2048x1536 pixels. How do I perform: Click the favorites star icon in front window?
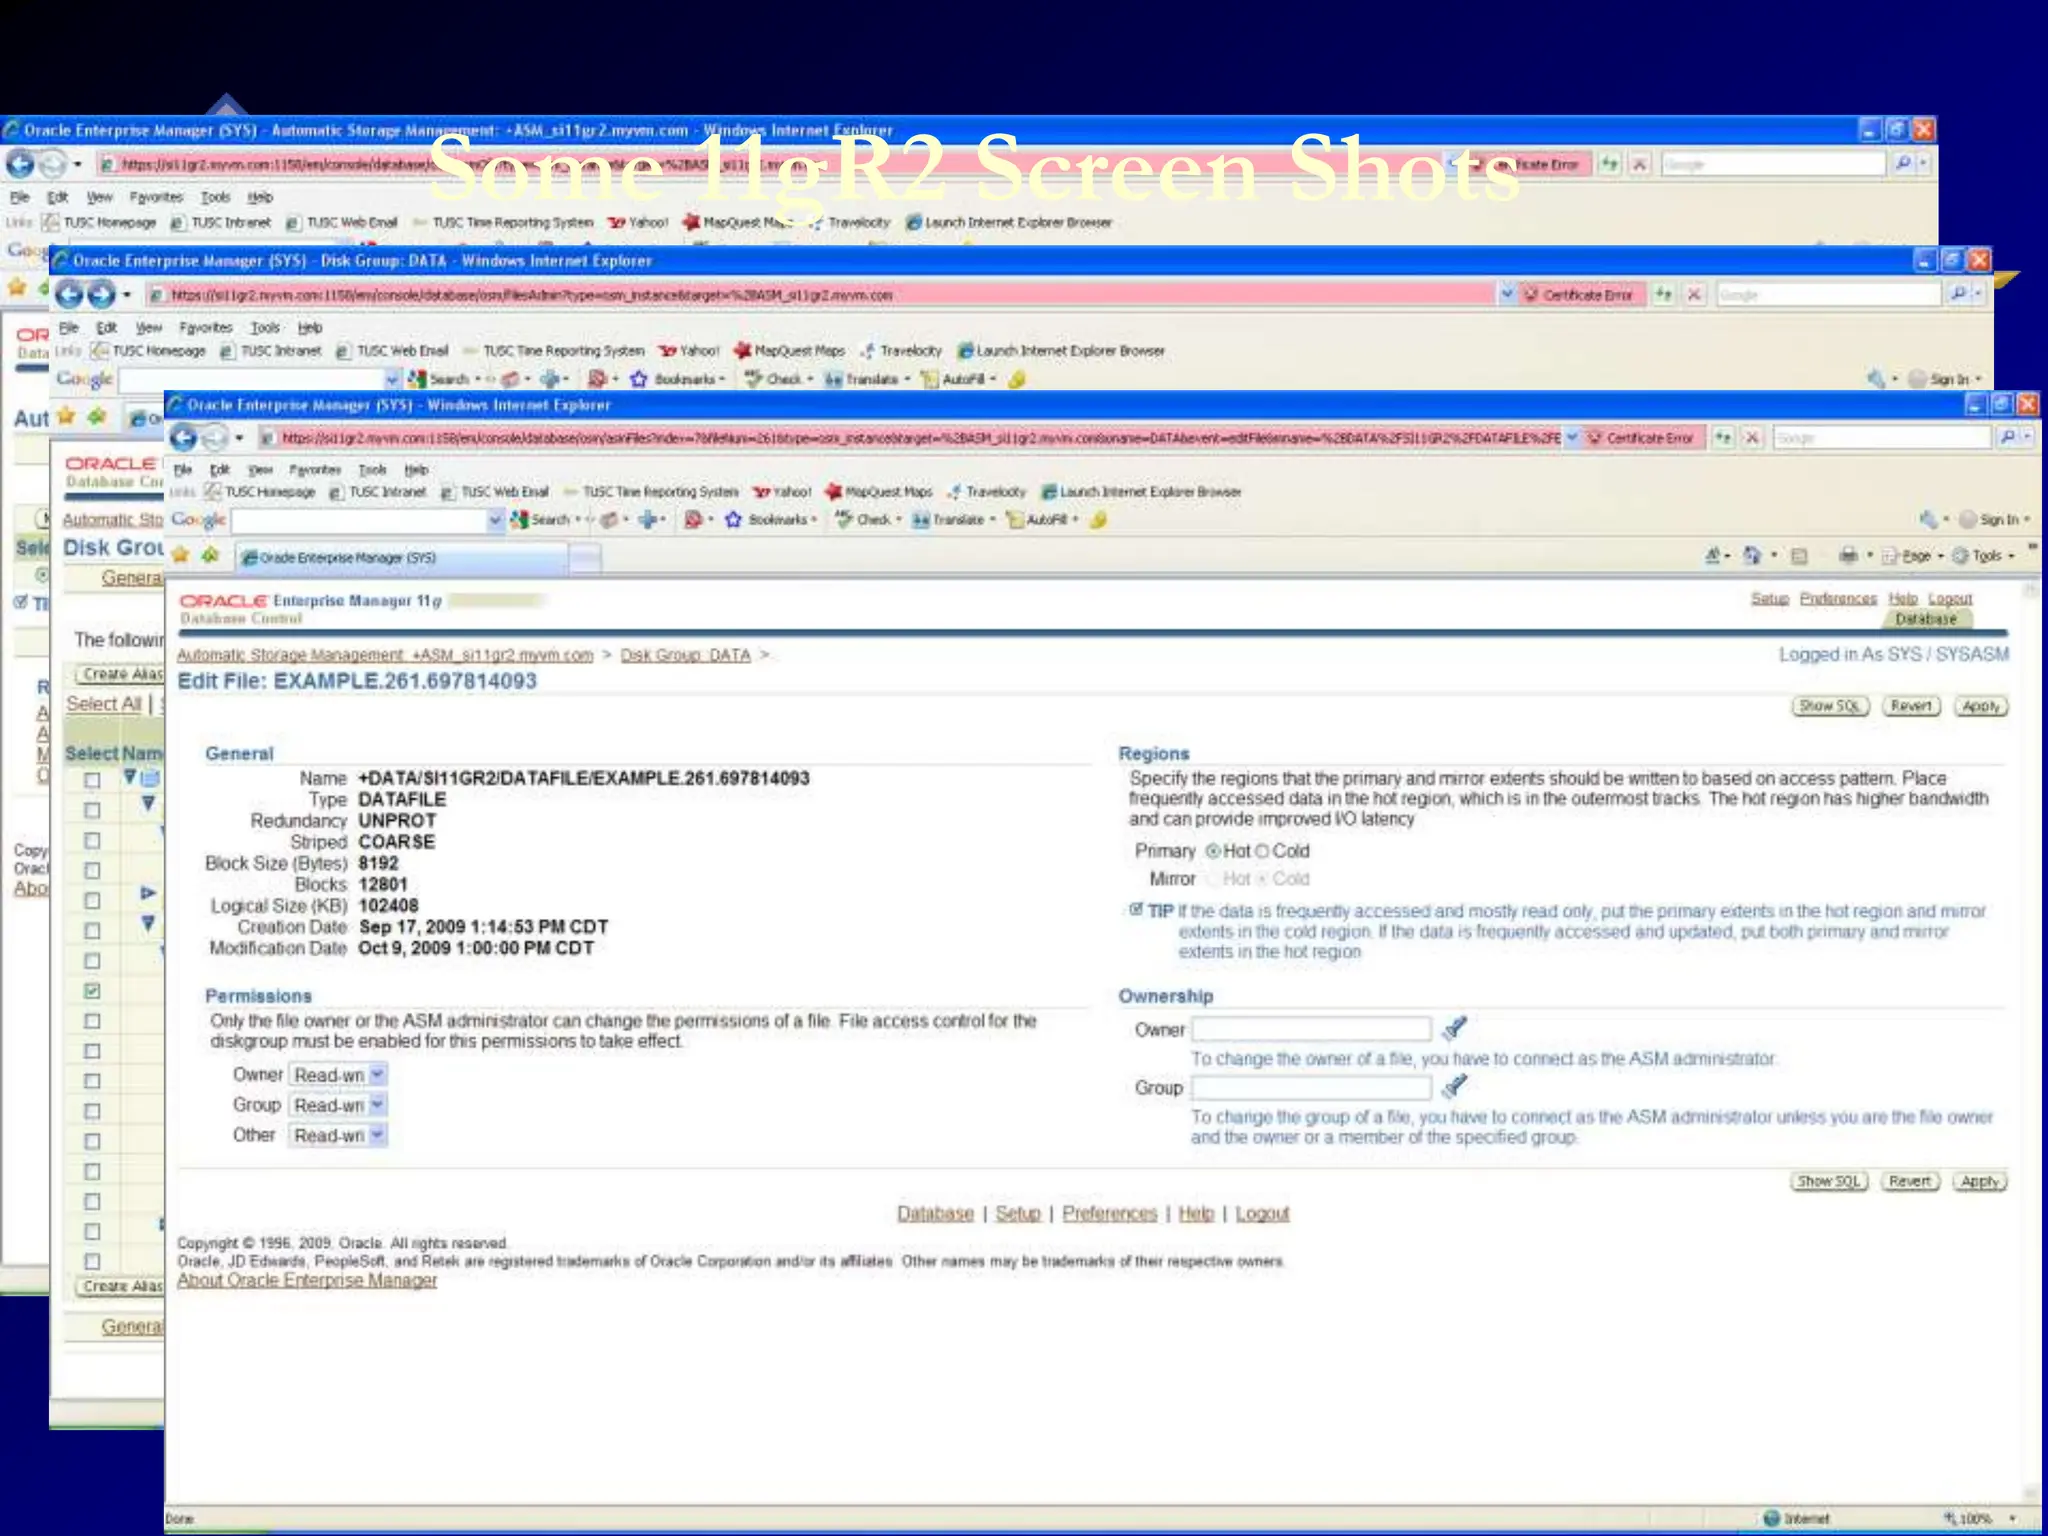tap(180, 555)
